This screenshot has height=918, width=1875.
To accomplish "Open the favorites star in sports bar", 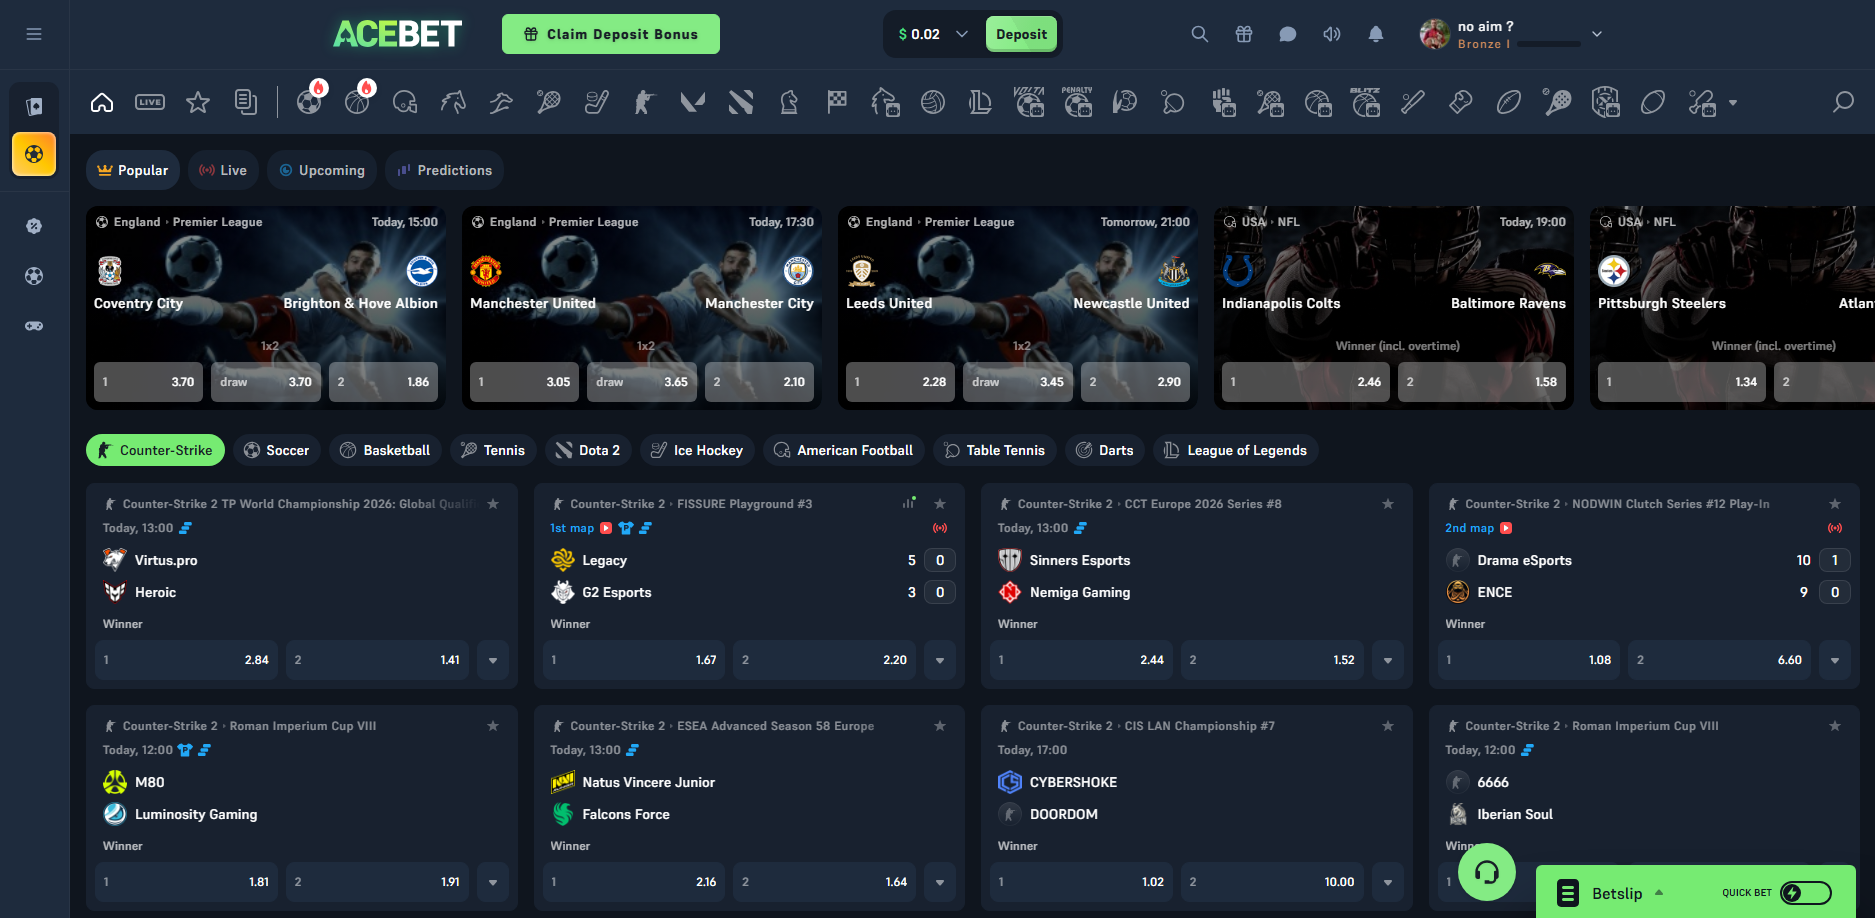I will [x=198, y=102].
